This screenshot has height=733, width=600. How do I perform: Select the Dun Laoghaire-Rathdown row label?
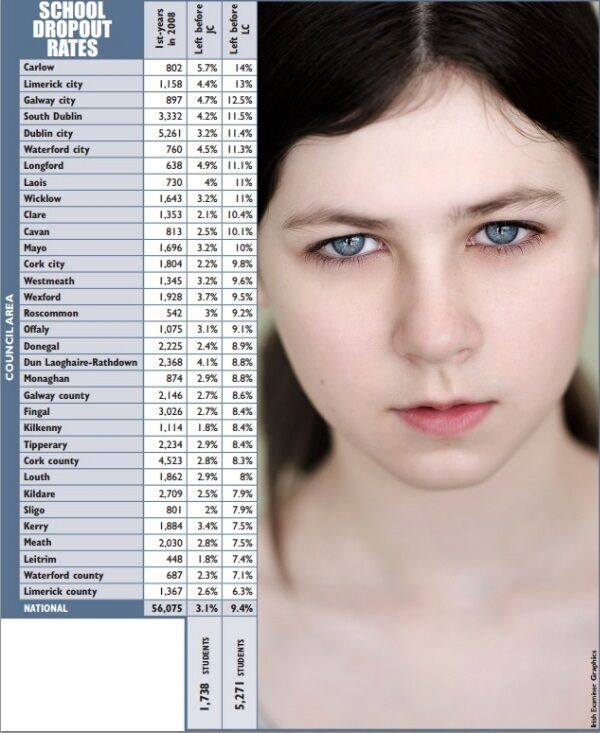point(80,362)
